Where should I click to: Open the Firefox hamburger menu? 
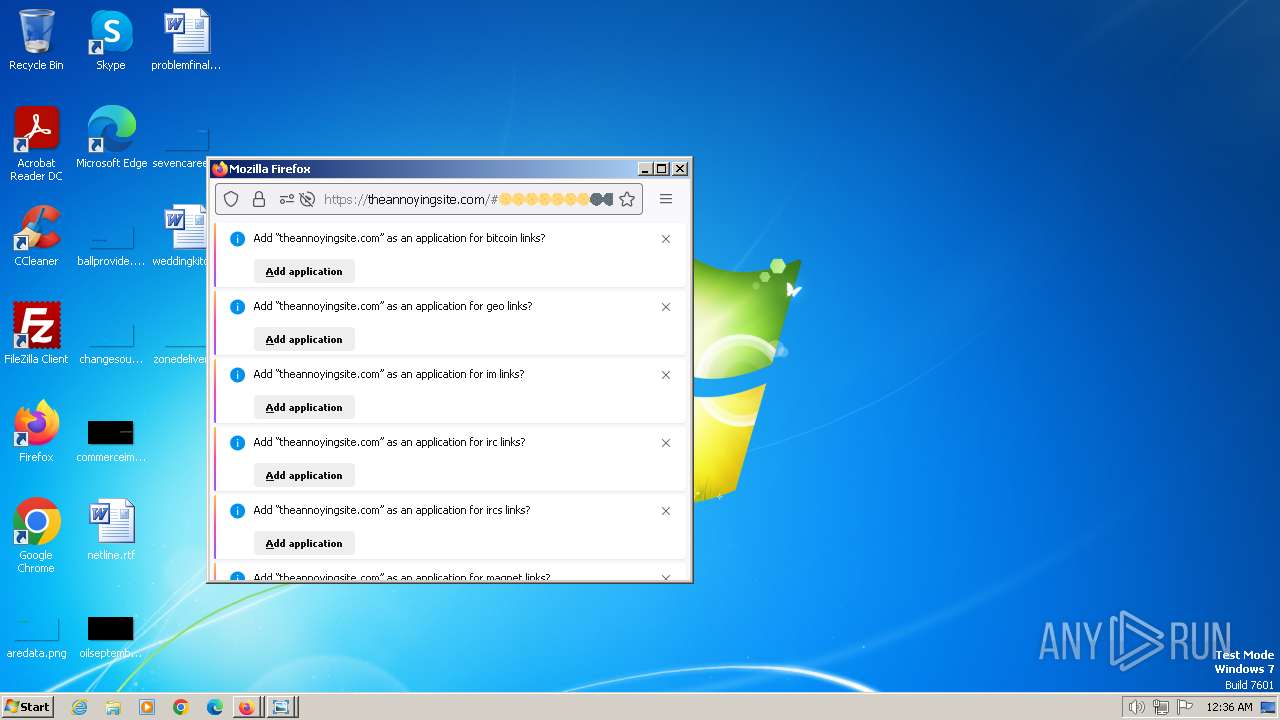point(666,199)
